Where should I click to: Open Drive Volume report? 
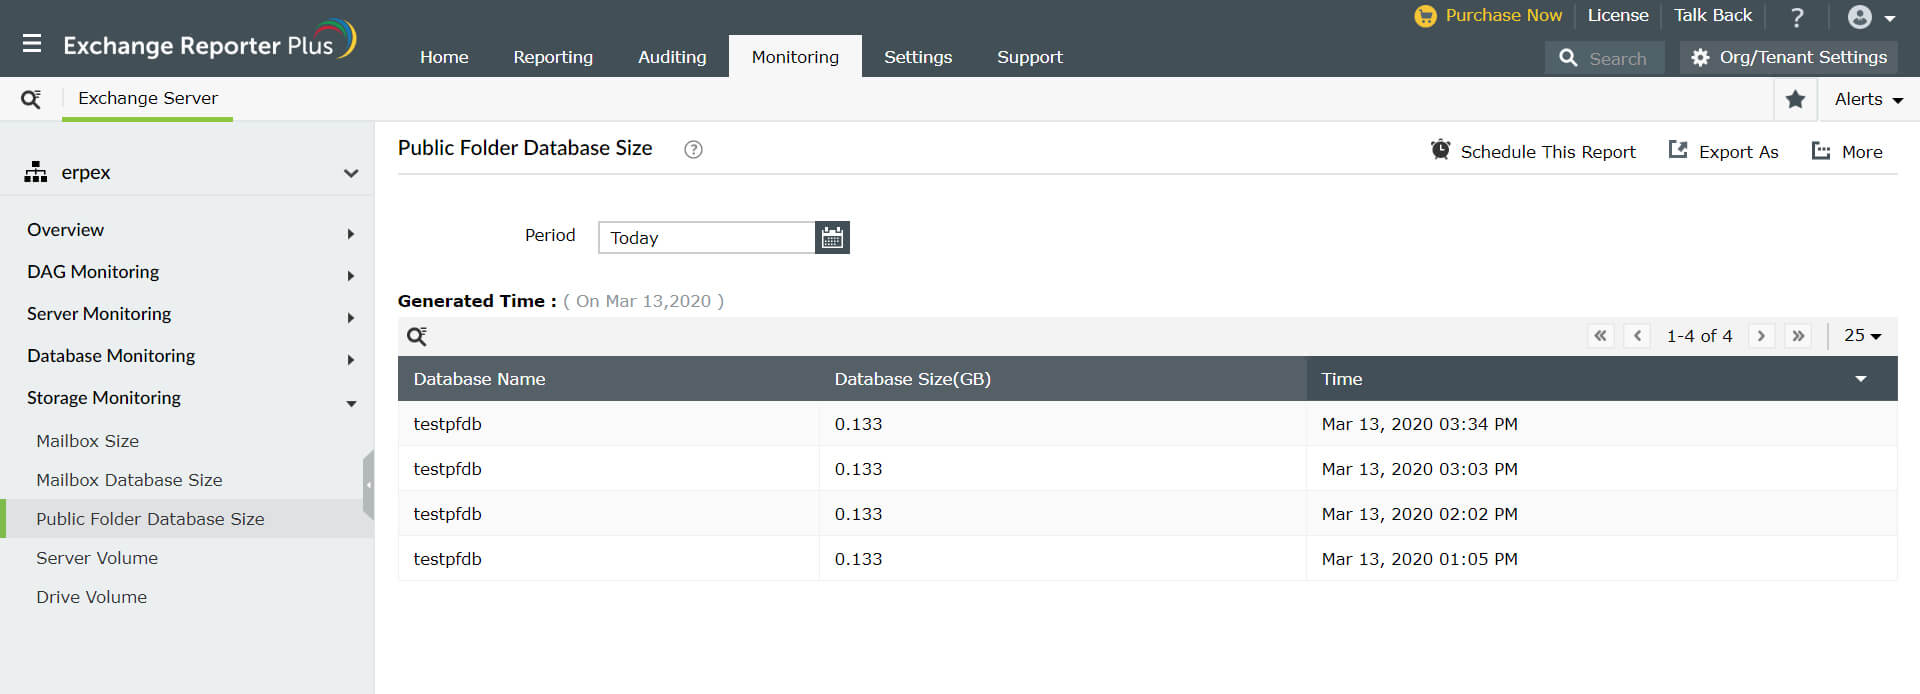91,597
